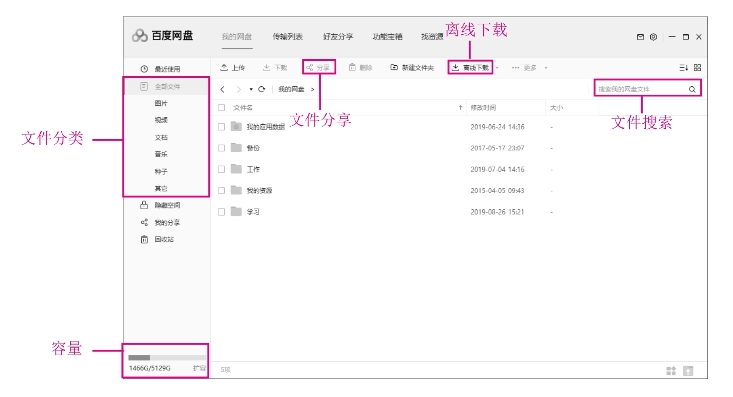
Task: Open navigation history dropdown triangle
Action: pos(251,89)
